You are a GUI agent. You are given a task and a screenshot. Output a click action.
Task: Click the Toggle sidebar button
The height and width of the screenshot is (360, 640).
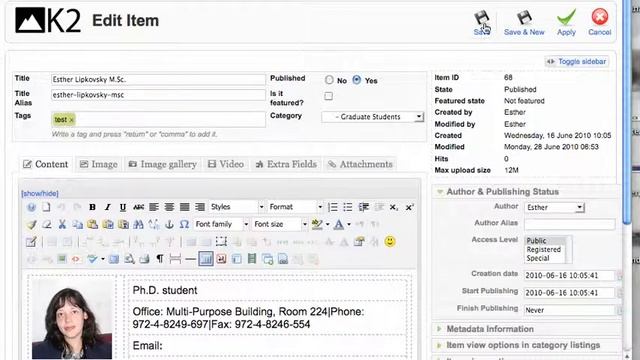[x=576, y=62]
